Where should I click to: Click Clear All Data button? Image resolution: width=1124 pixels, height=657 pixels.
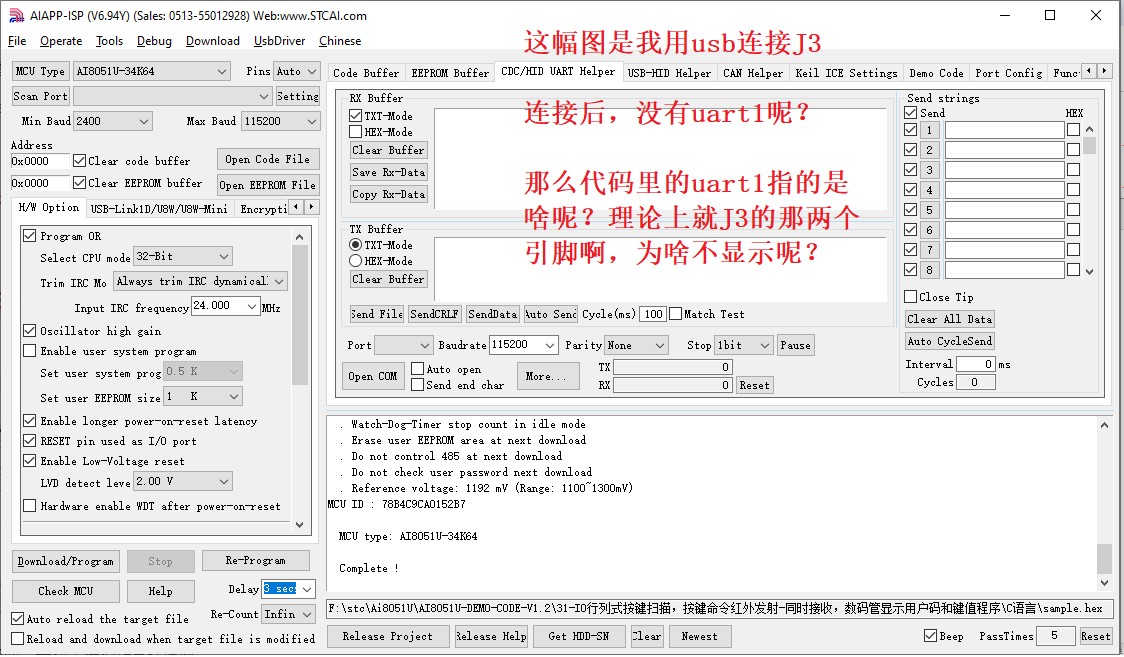coord(950,319)
